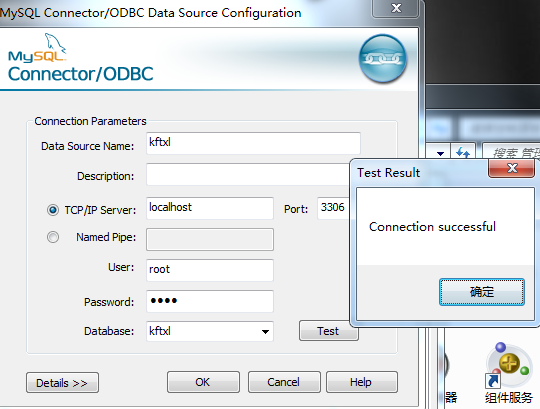Open the 组件服务 shortcut icon
The image size is (540, 409).
tap(508, 373)
